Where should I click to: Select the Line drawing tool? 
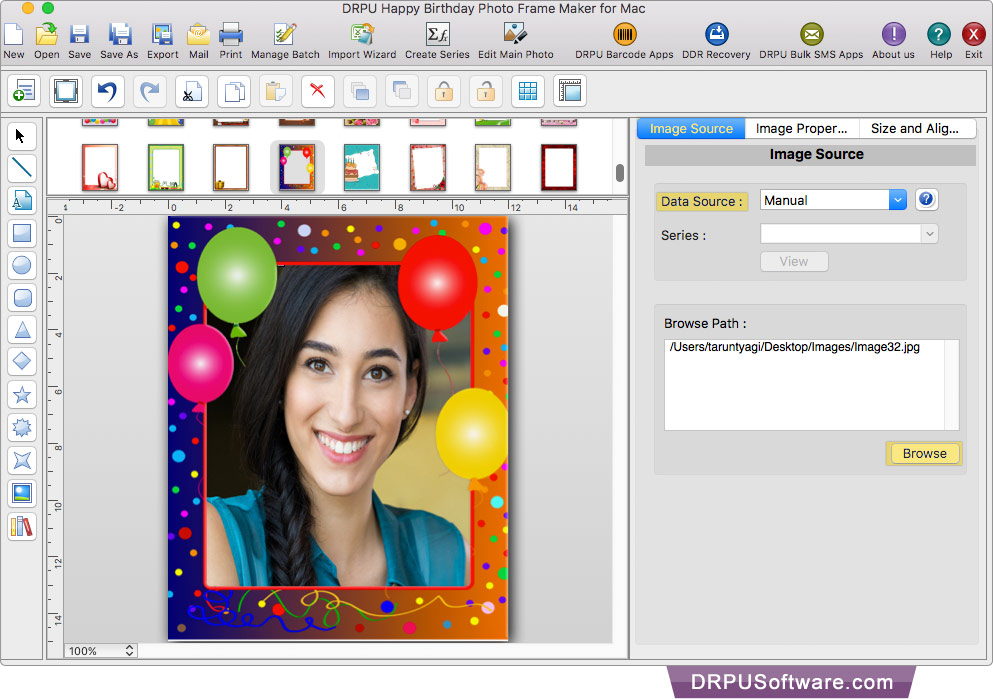pyautogui.click(x=22, y=168)
